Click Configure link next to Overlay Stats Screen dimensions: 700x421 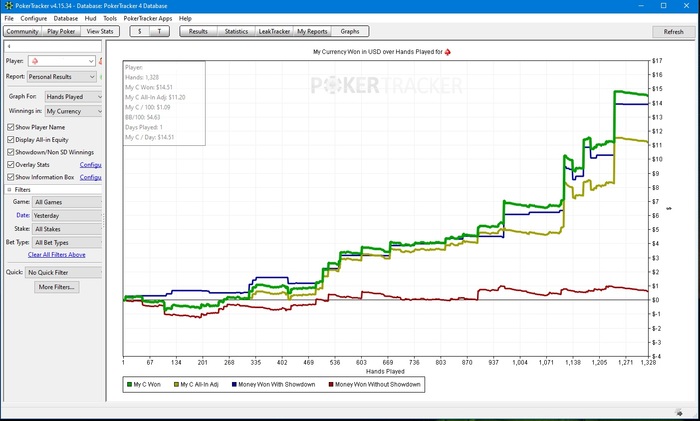point(91,165)
